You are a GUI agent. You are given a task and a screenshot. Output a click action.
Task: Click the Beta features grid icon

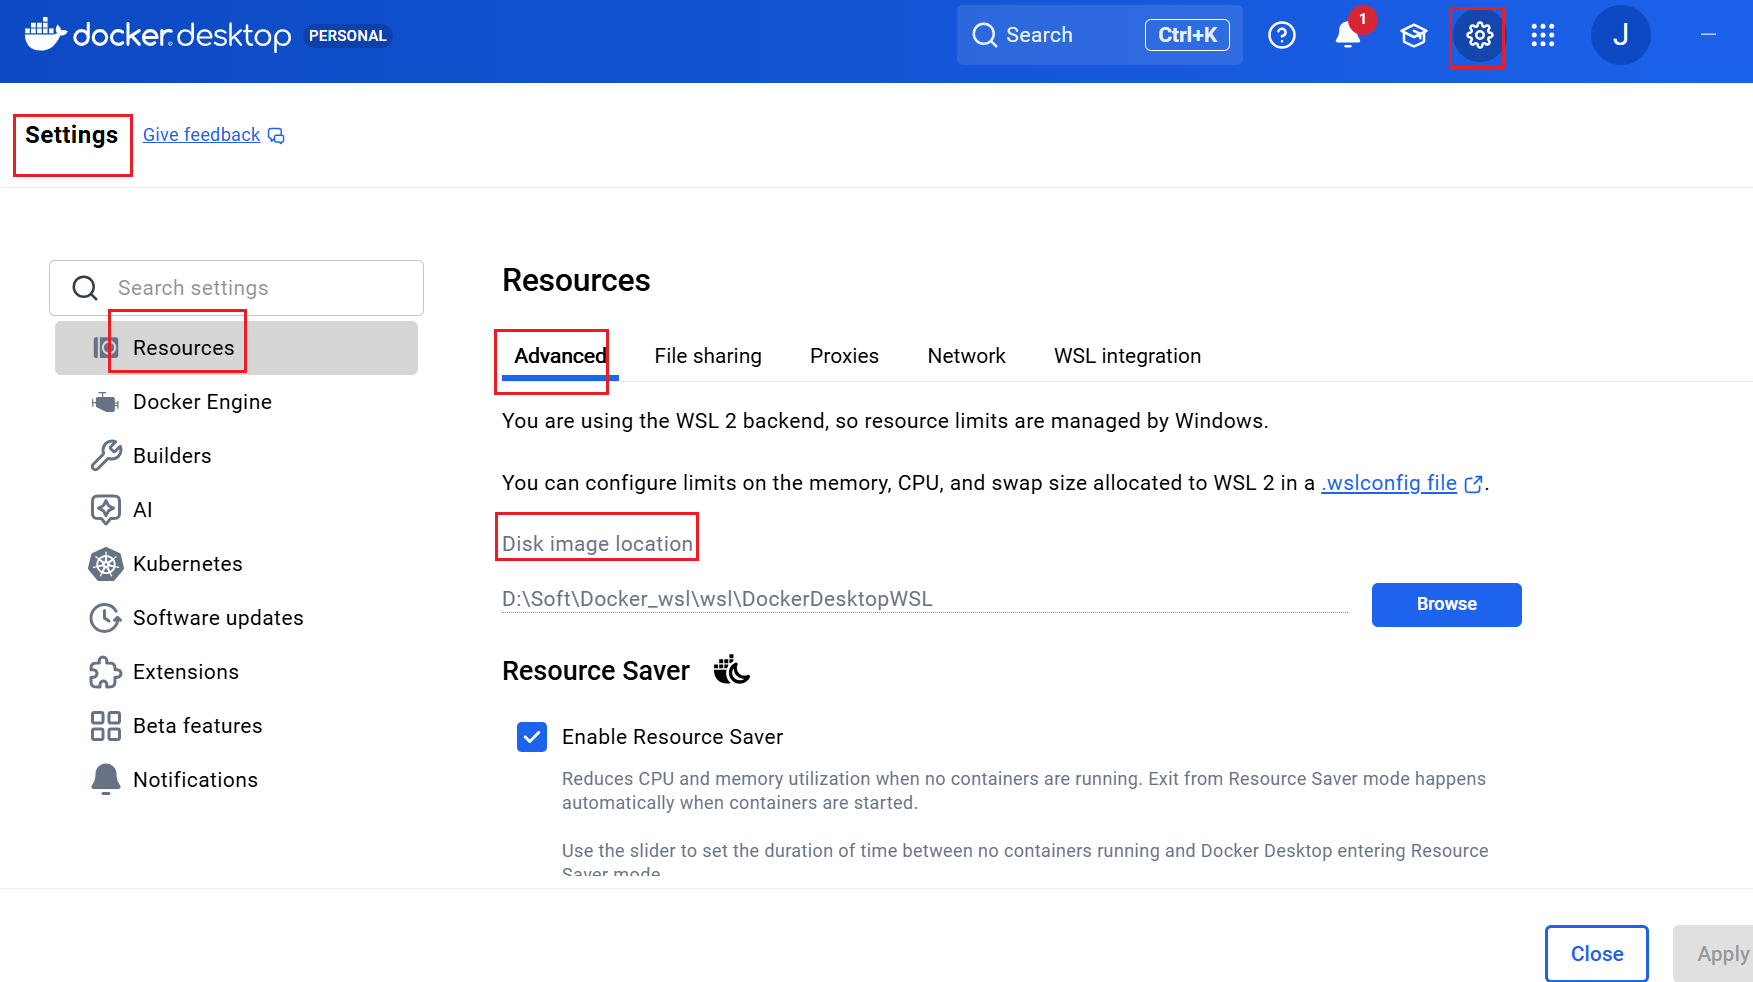pyautogui.click(x=105, y=726)
